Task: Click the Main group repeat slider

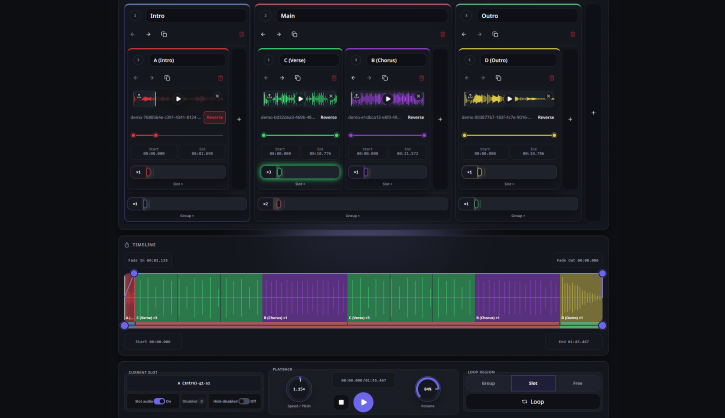Action: coord(352,204)
